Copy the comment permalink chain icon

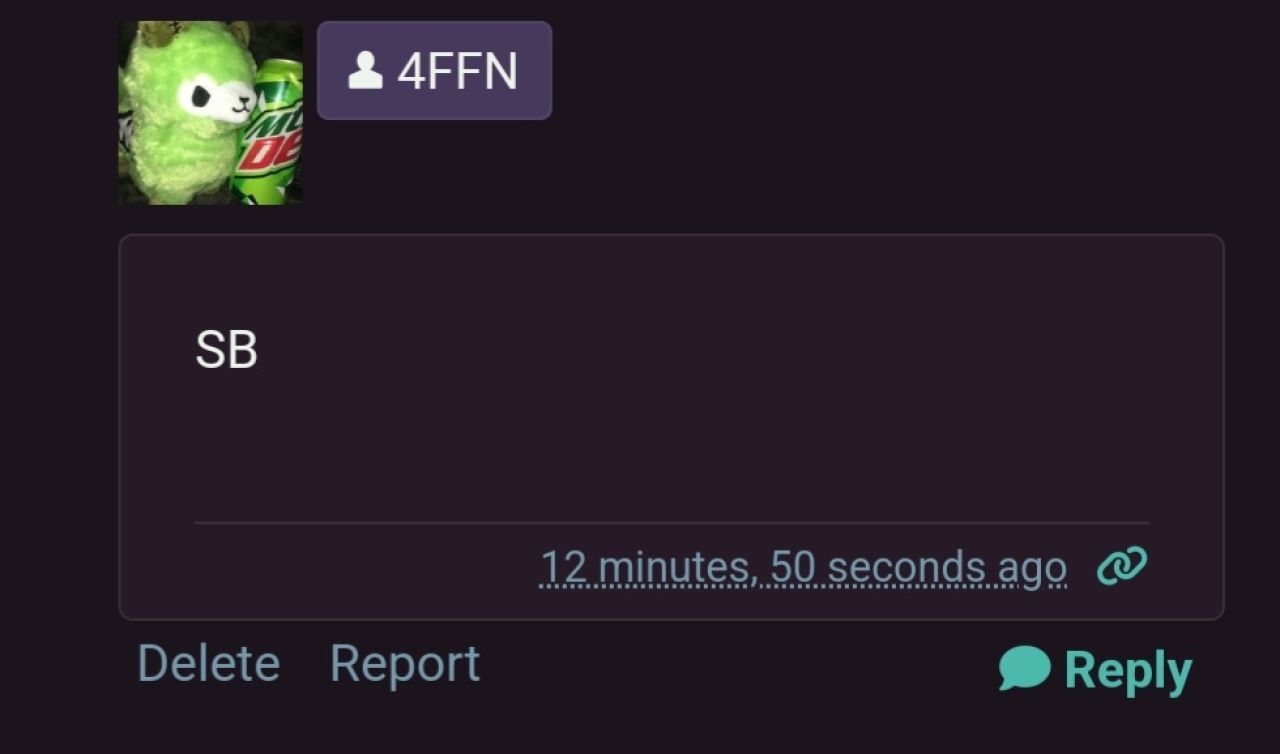point(1122,566)
